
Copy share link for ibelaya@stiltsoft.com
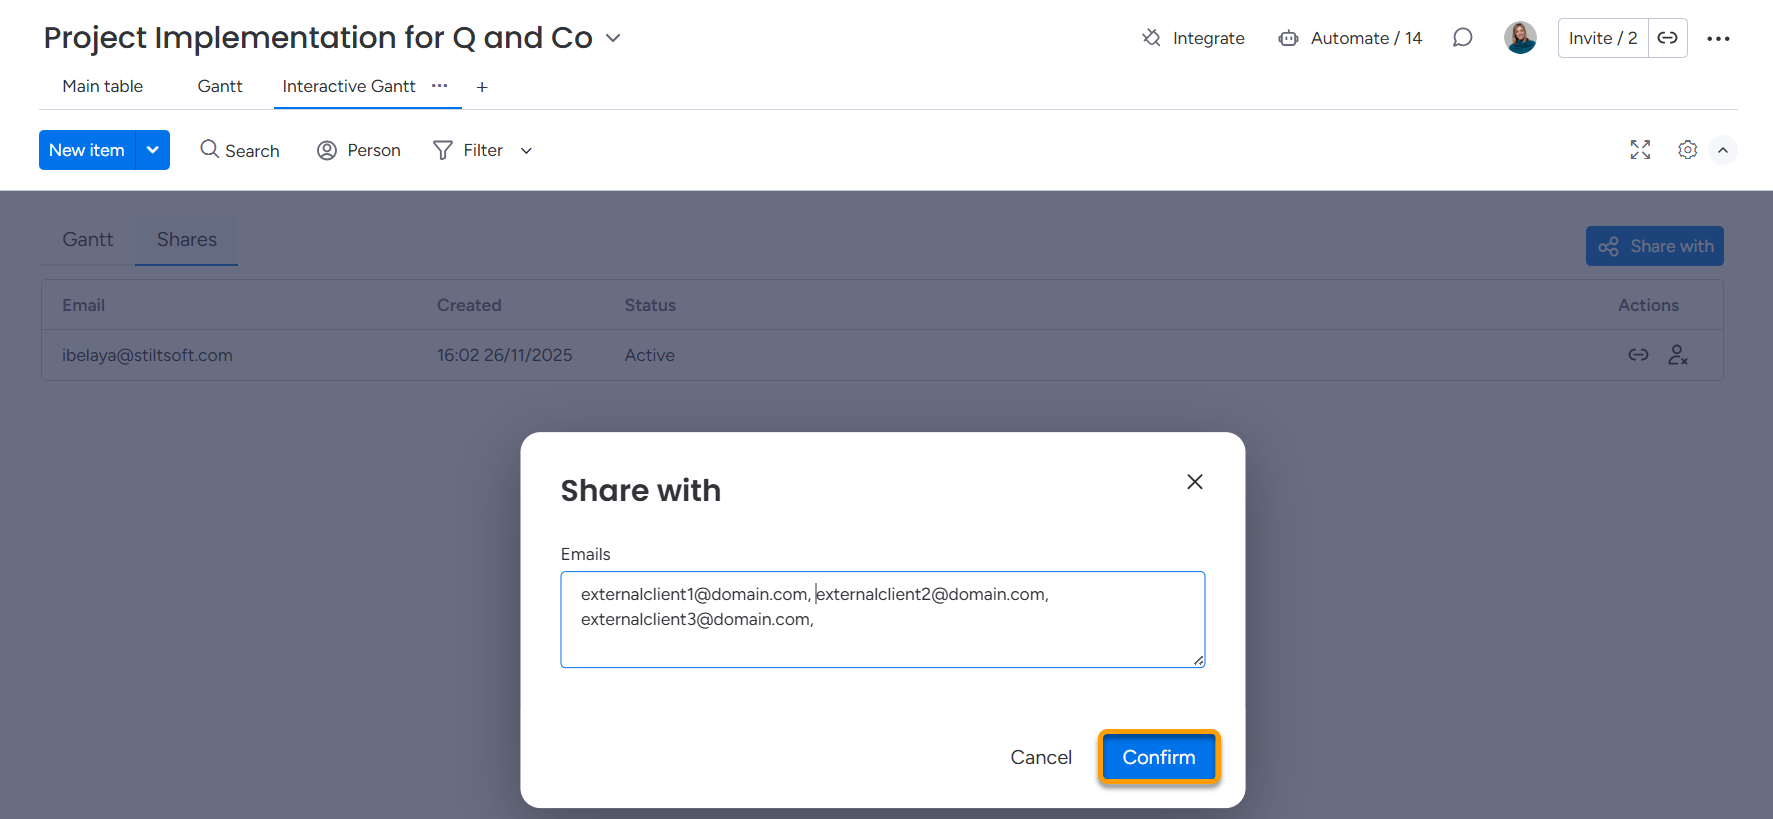[1638, 355]
